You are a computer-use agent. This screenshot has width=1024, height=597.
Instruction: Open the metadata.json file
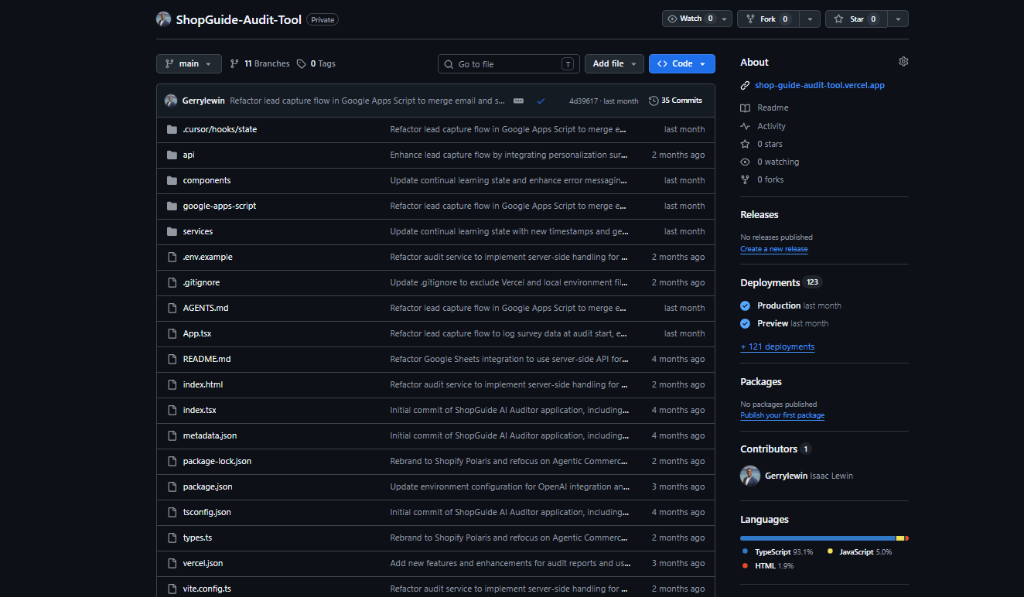coord(210,436)
